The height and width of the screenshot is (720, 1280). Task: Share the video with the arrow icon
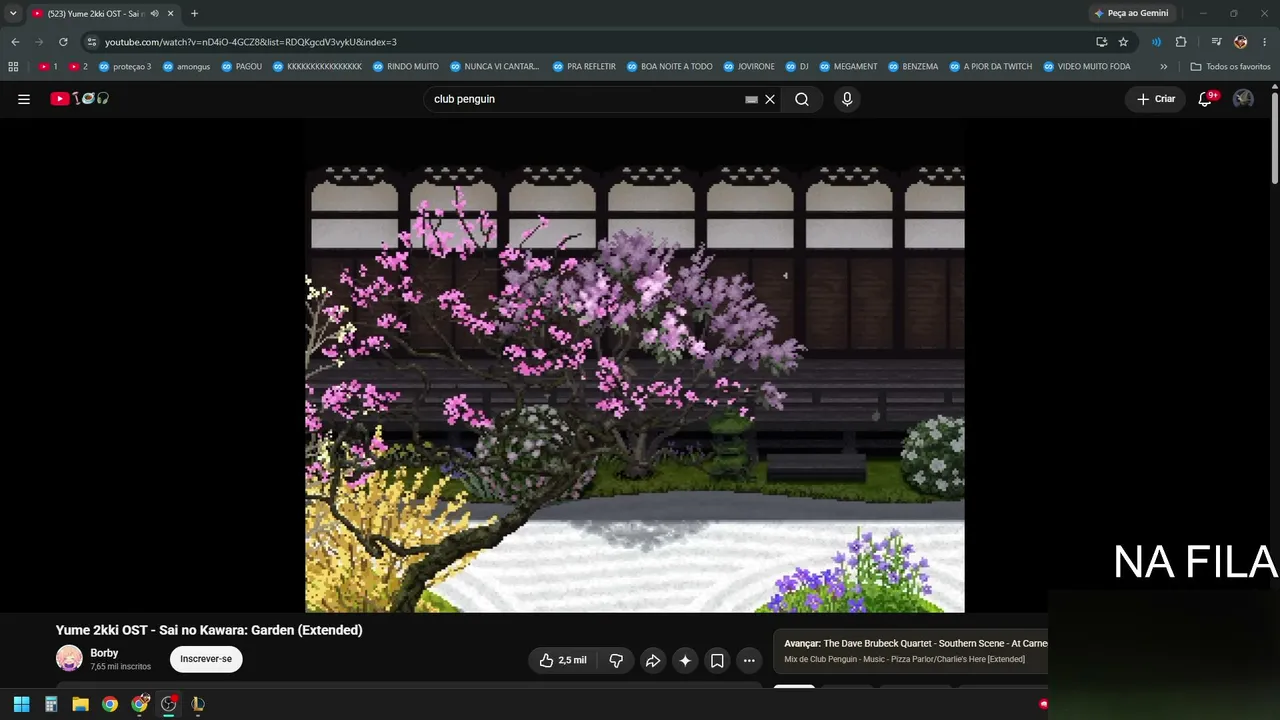tap(652, 660)
